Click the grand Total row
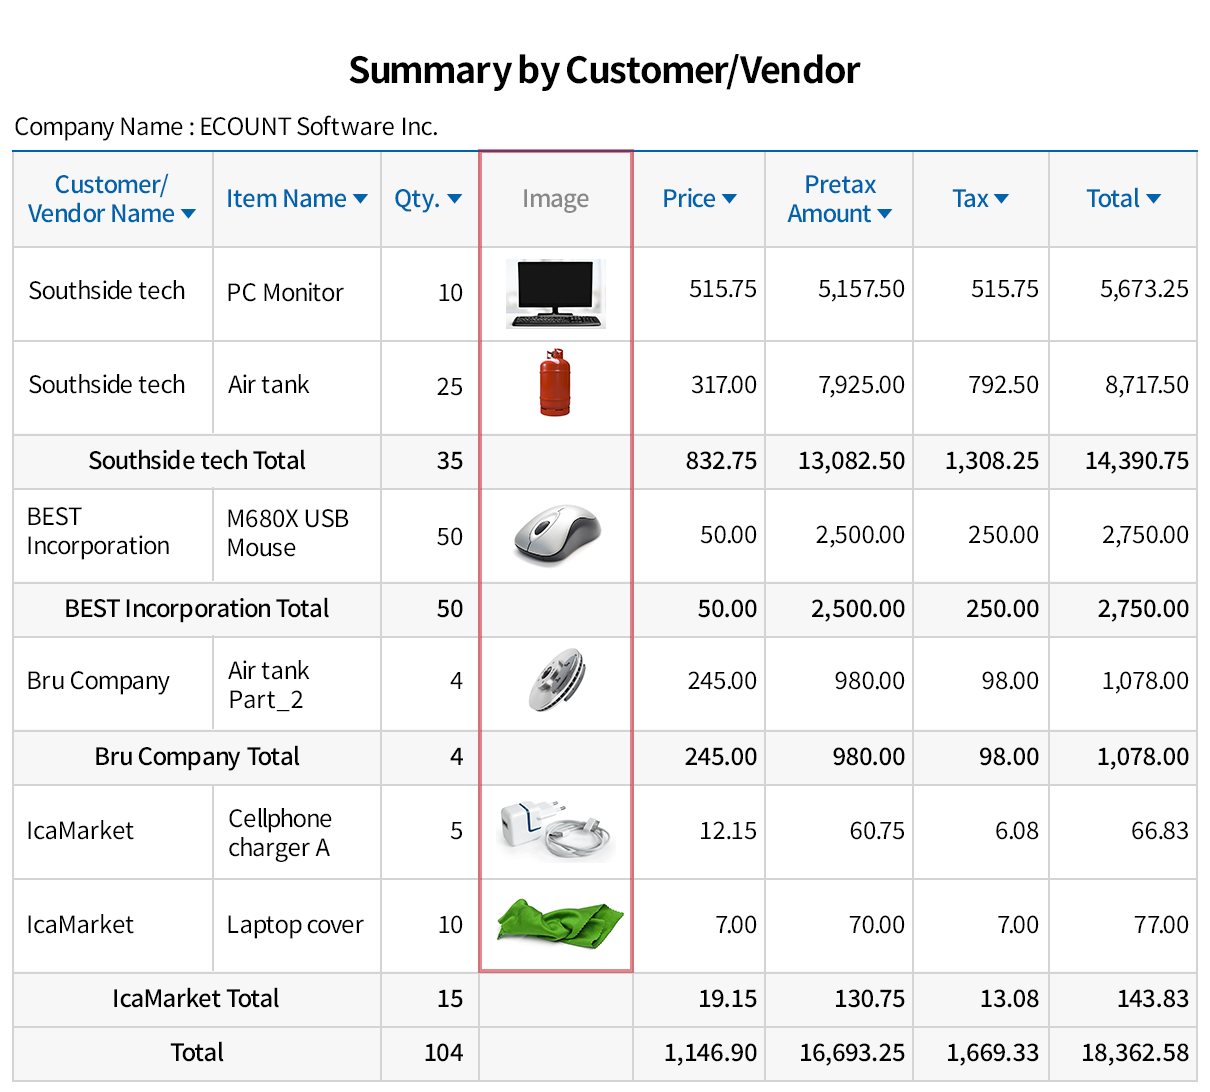 click(x=197, y=1053)
